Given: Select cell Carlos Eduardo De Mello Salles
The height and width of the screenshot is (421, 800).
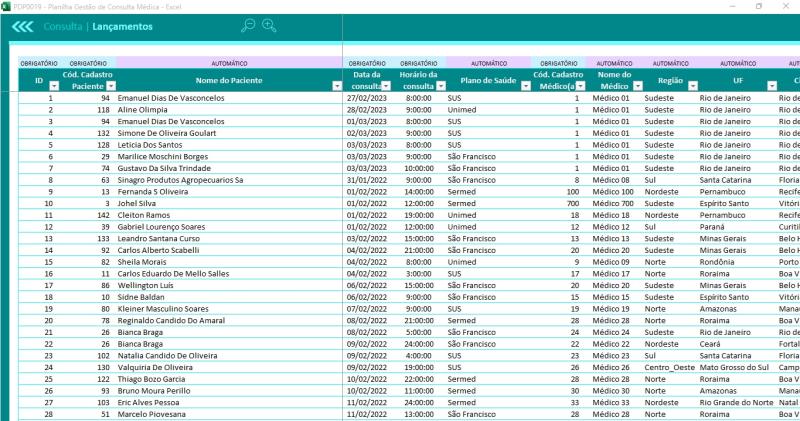Looking at the screenshot, I should (x=229, y=274).
